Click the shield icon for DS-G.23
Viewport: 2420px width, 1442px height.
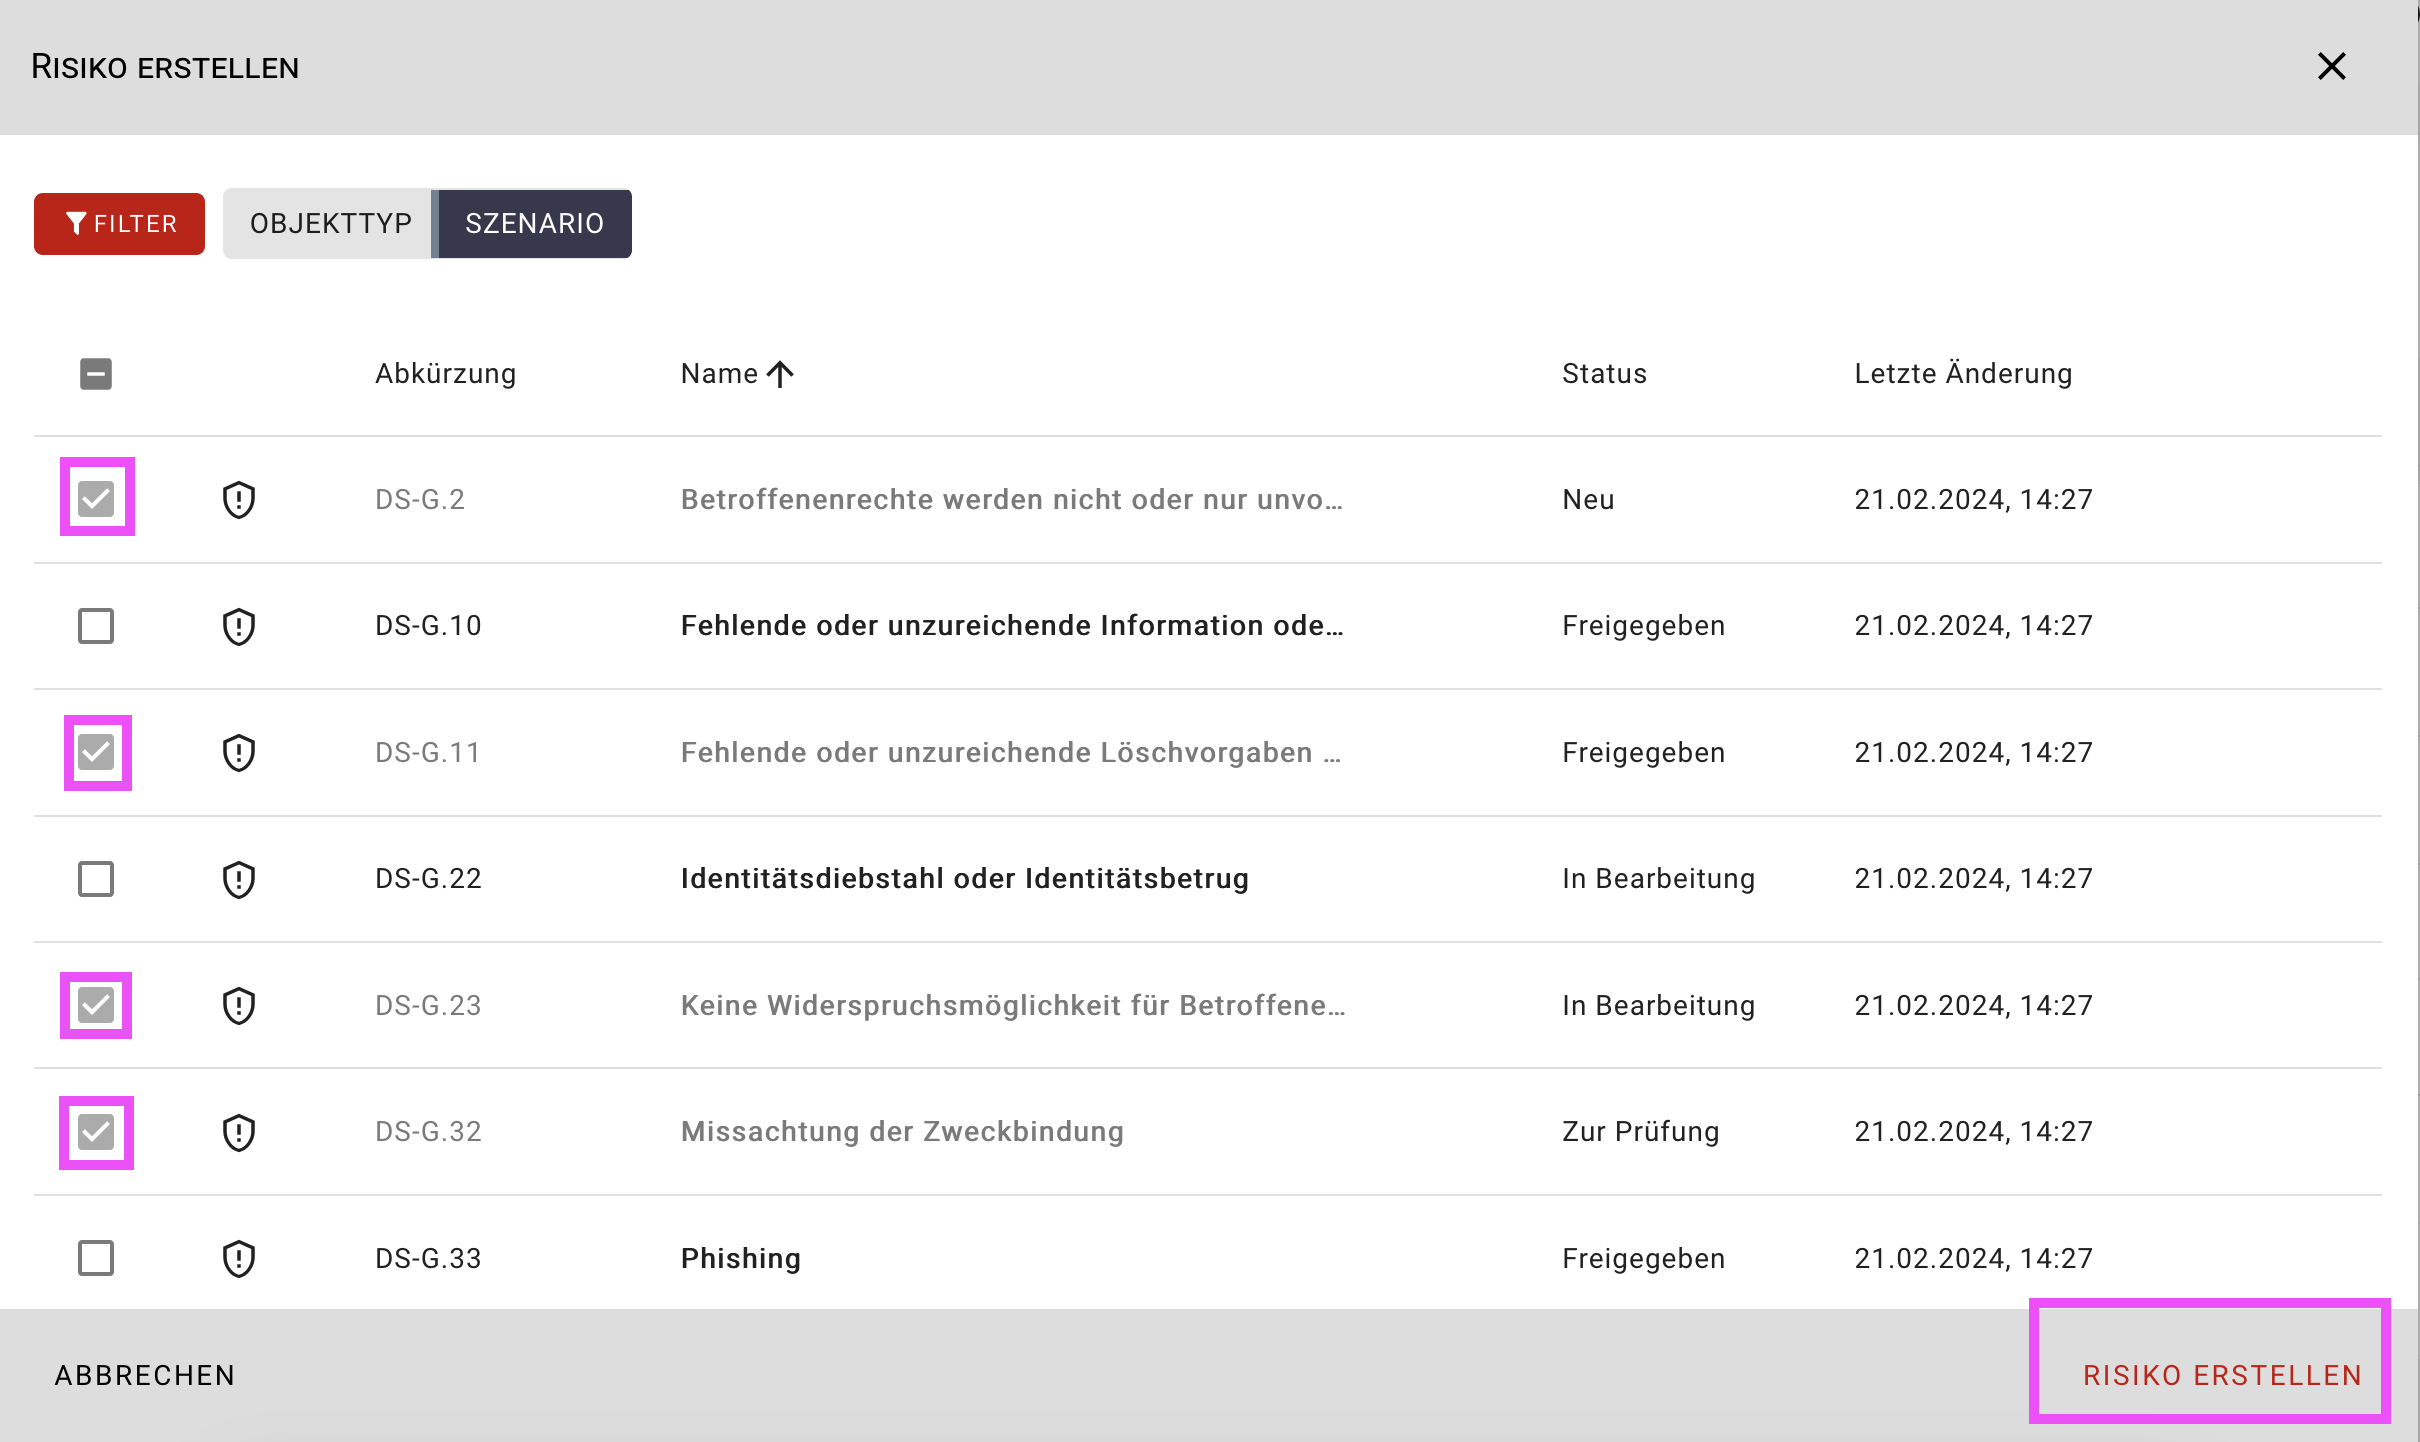click(x=238, y=1005)
